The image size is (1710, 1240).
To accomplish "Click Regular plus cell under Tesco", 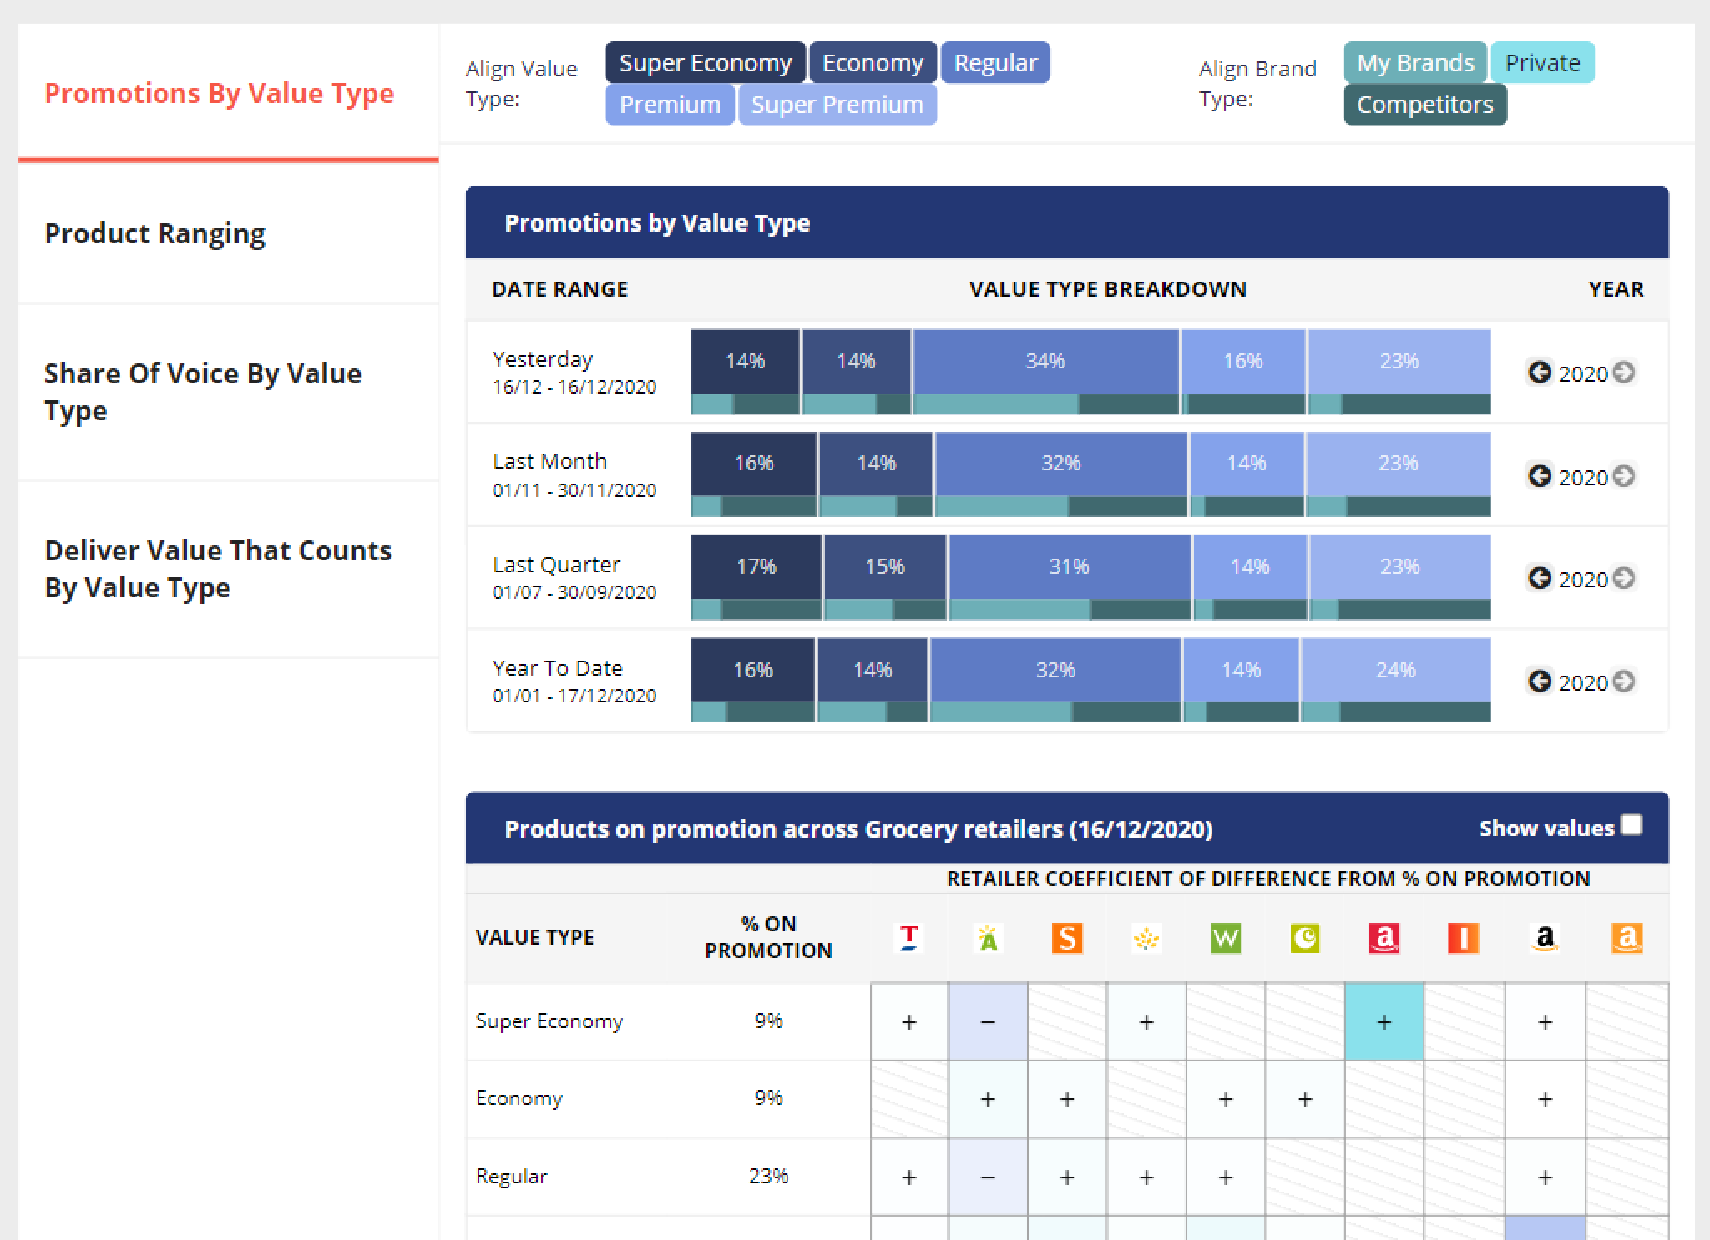I will pos(909,1177).
